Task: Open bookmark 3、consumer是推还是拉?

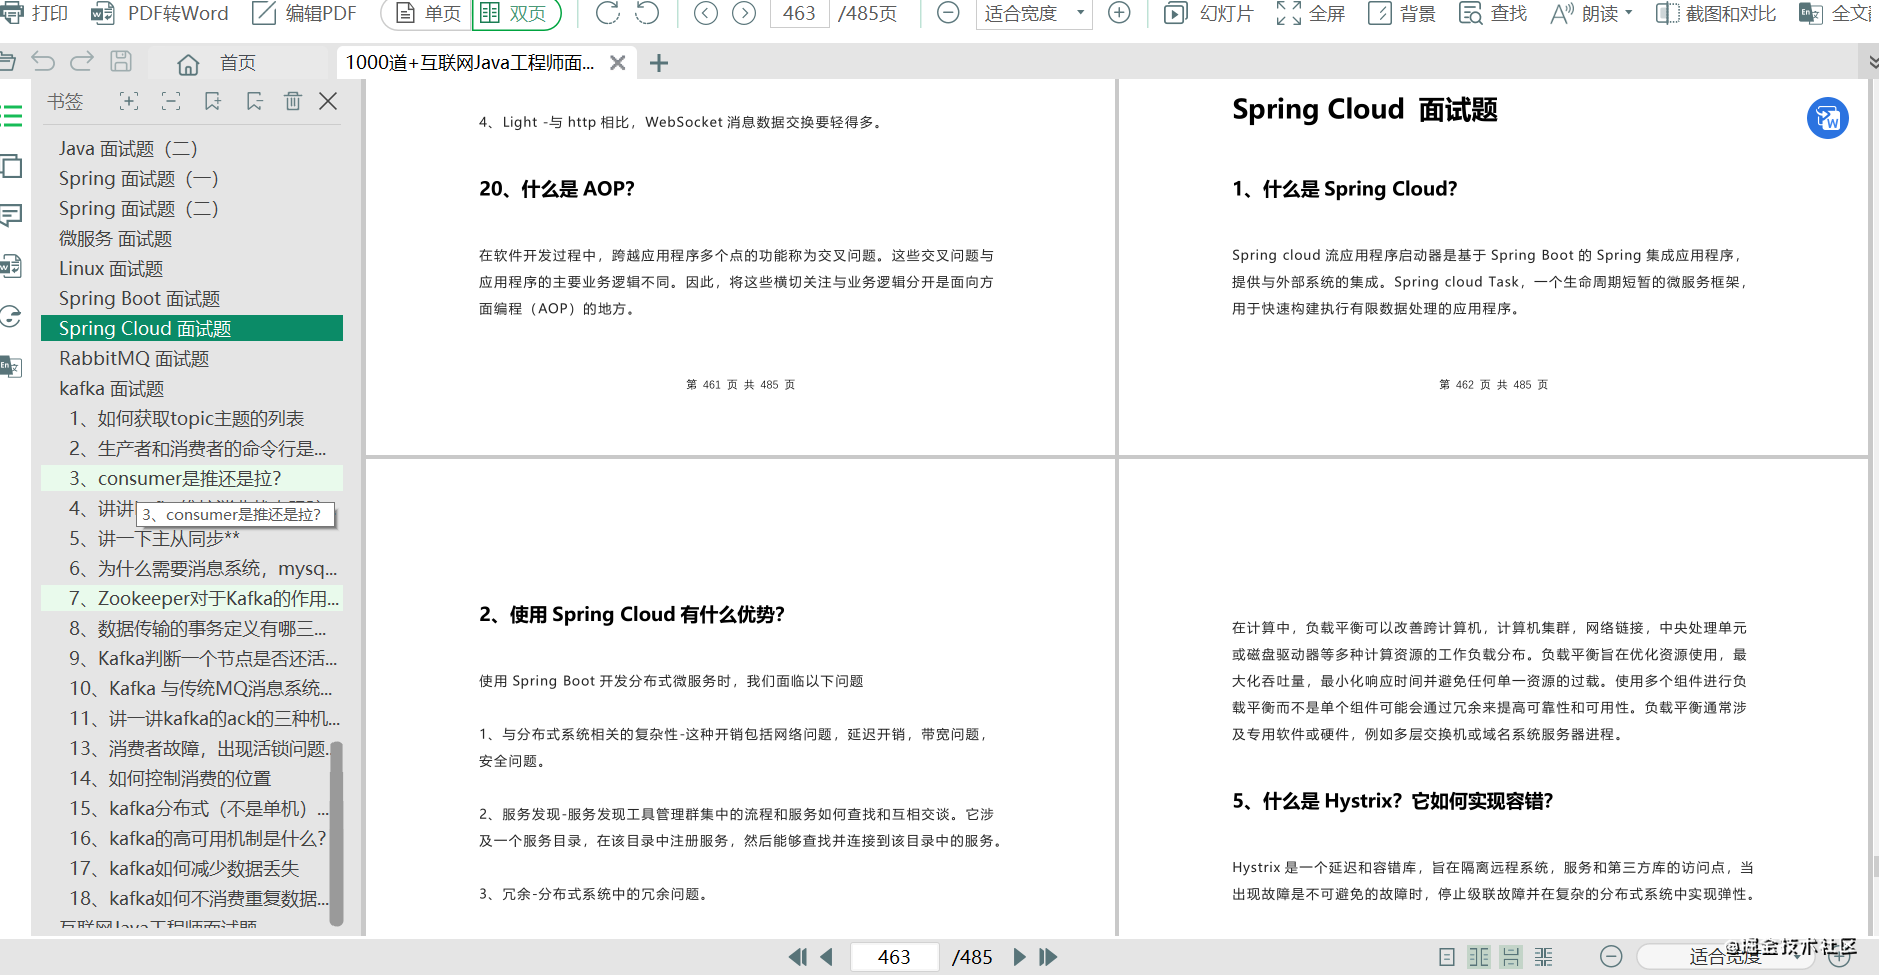Action: click(x=192, y=478)
